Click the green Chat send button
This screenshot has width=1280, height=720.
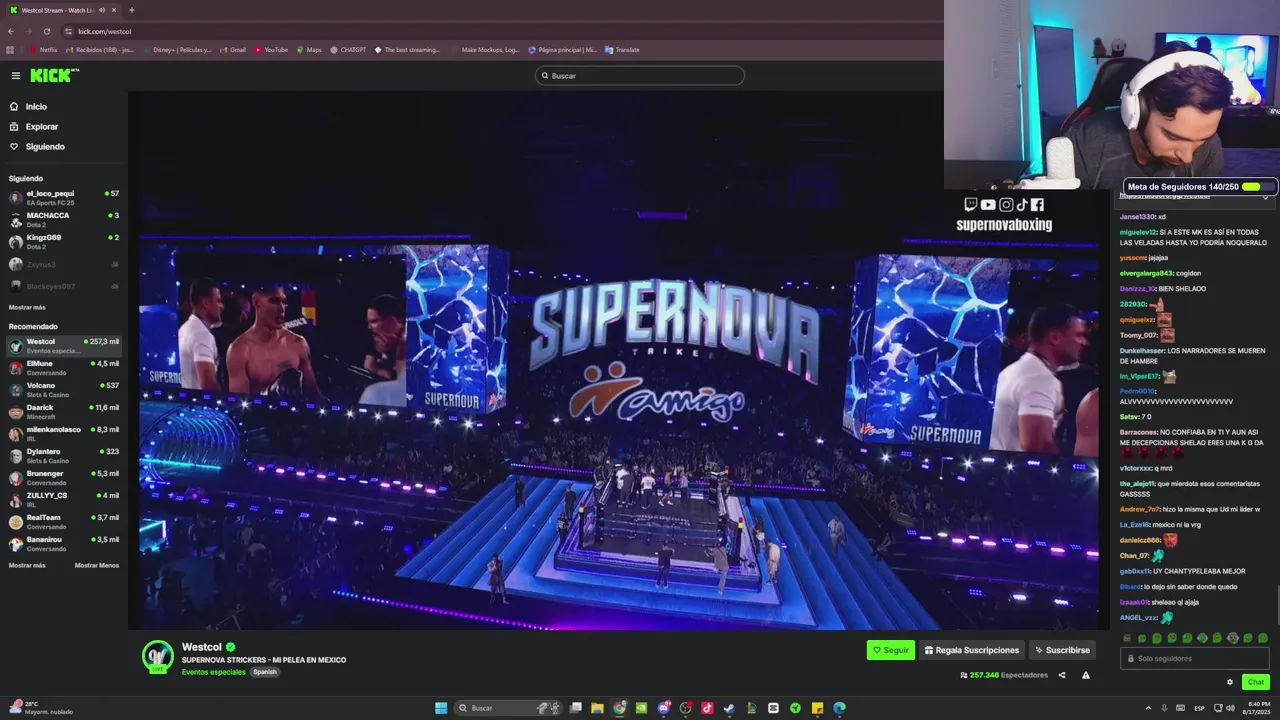1256,682
